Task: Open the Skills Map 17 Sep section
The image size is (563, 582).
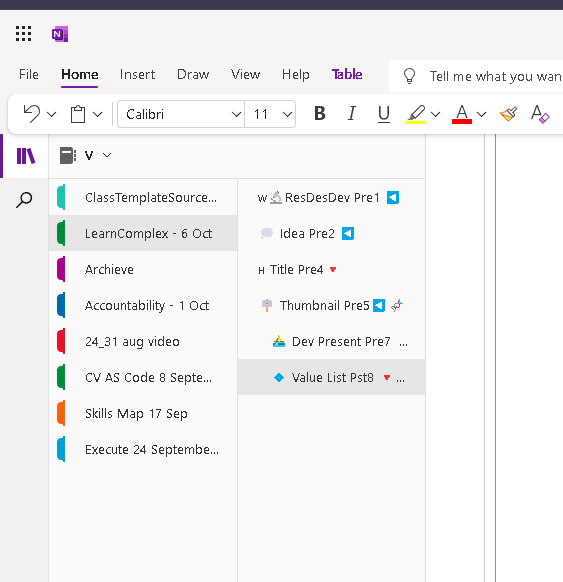Action: pos(143,413)
